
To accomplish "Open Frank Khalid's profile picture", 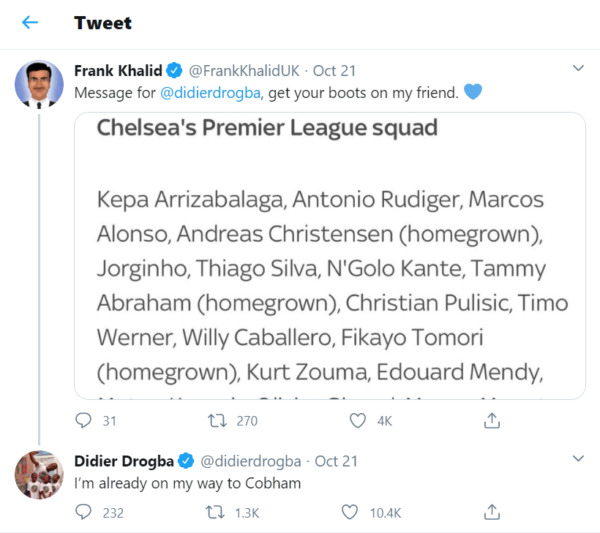I will click(39, 84).
